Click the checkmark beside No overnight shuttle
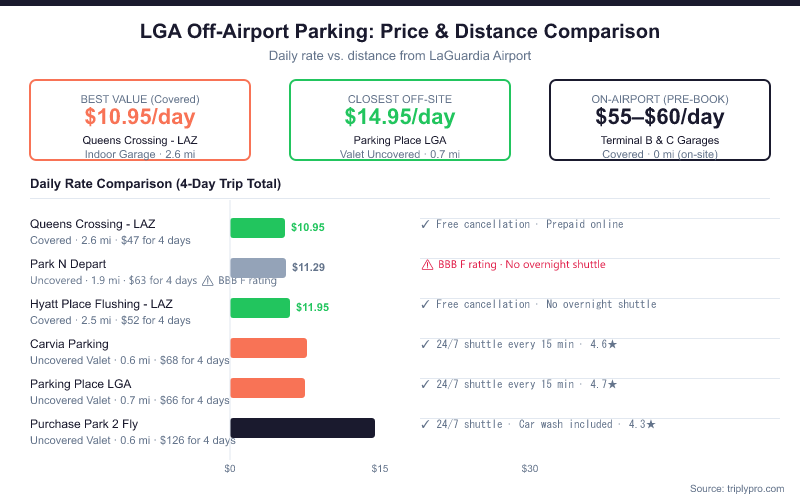The image size is (800, 500). click(x=425, y=304)
